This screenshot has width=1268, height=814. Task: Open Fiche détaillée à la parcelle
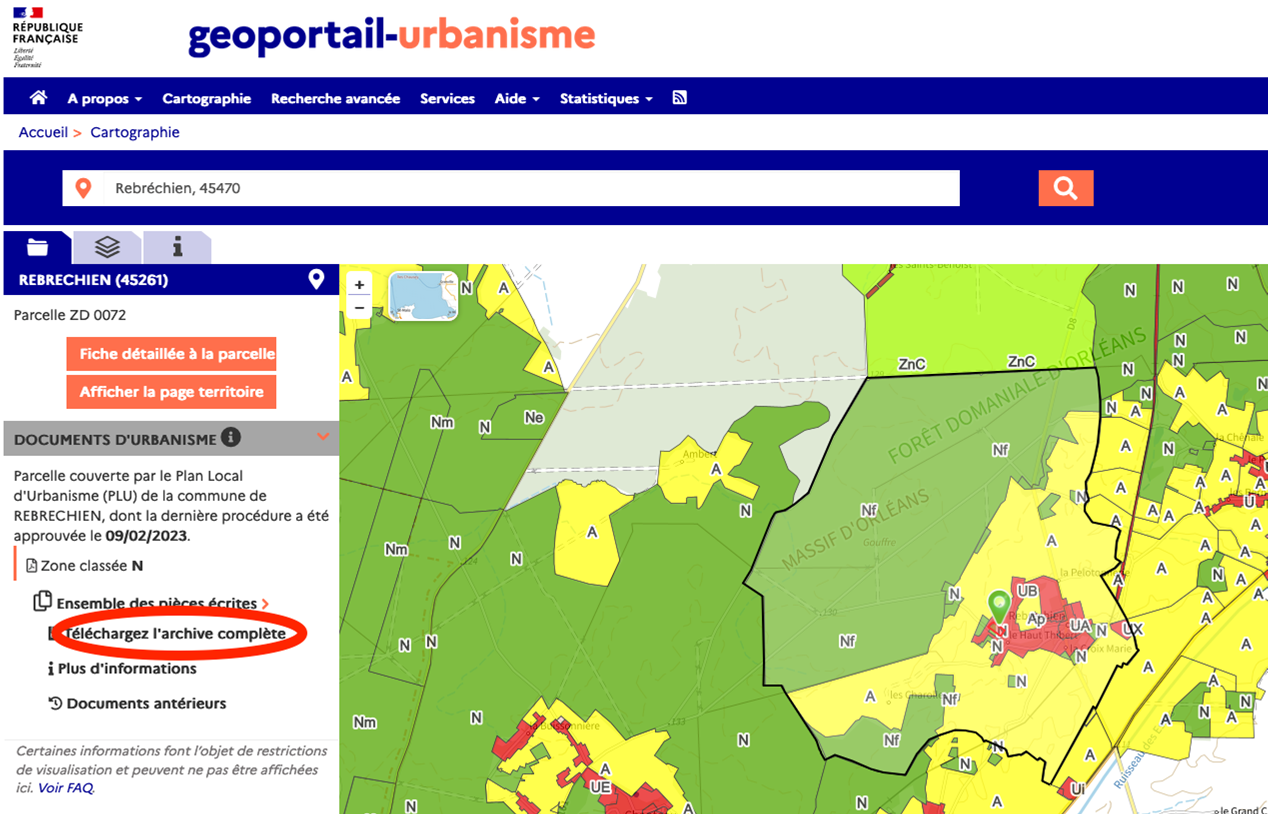tap(171, 354)
